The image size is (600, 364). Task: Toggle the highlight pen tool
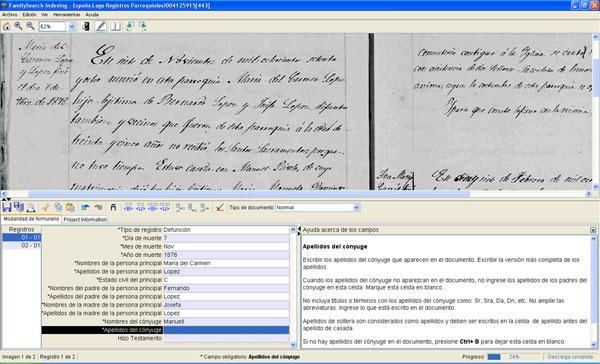[x=101, y=26]
